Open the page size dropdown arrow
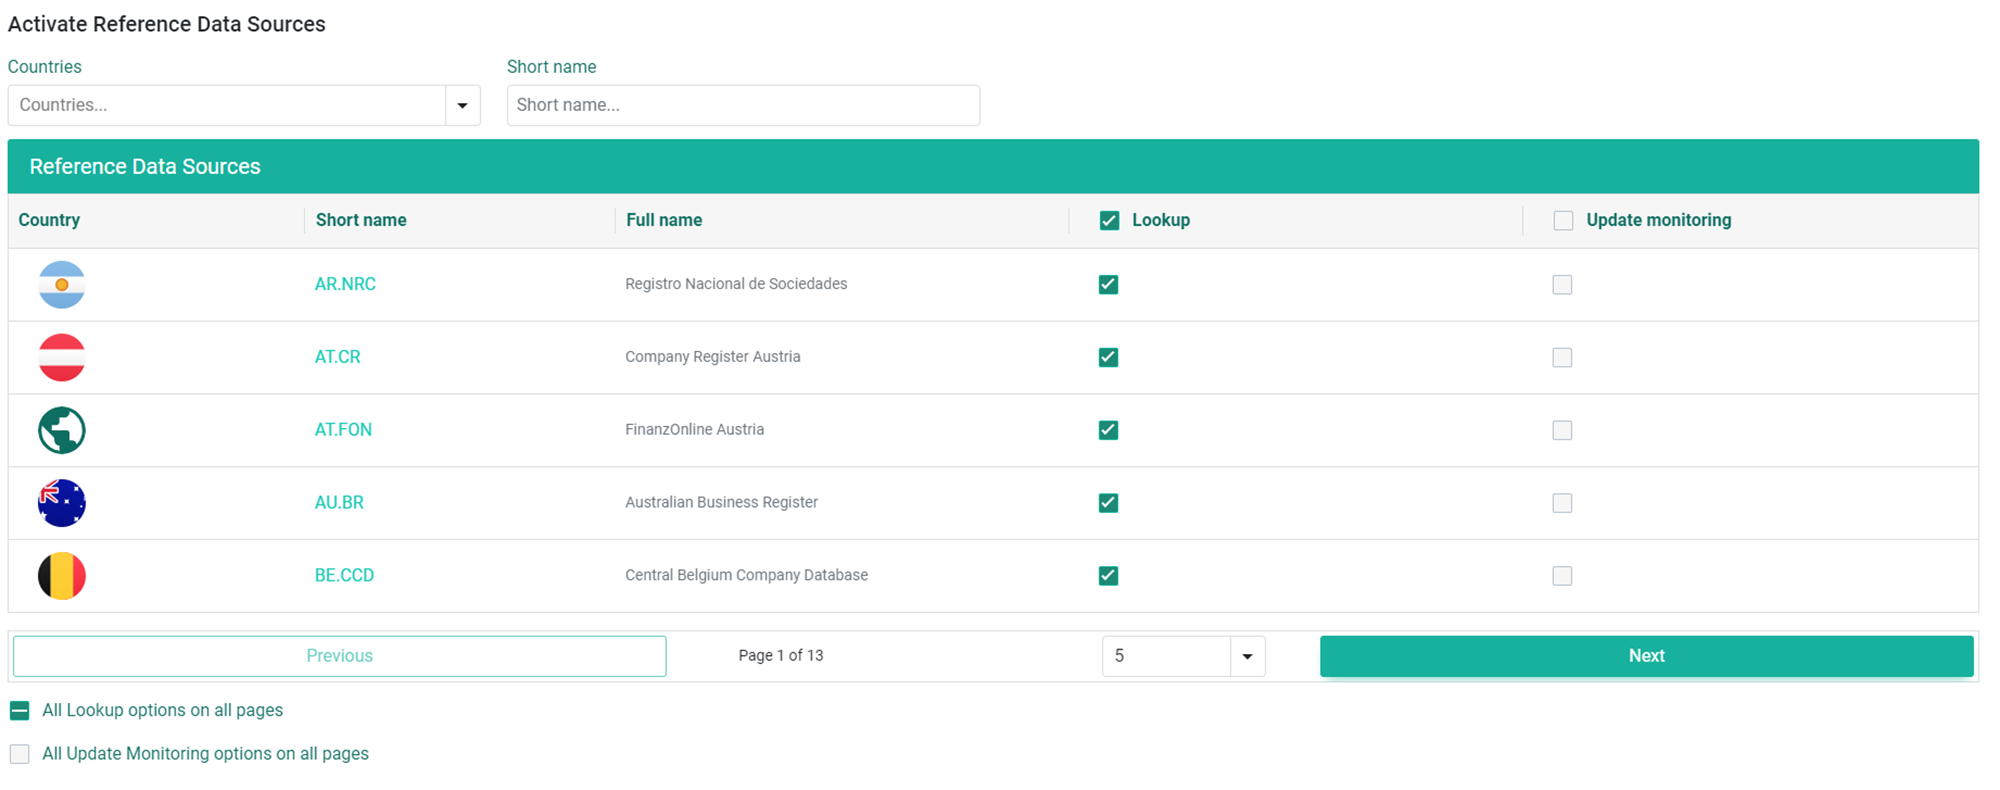Image resolution: width=2000 pixels, height=790 pixels. [x=1247, y=657]
